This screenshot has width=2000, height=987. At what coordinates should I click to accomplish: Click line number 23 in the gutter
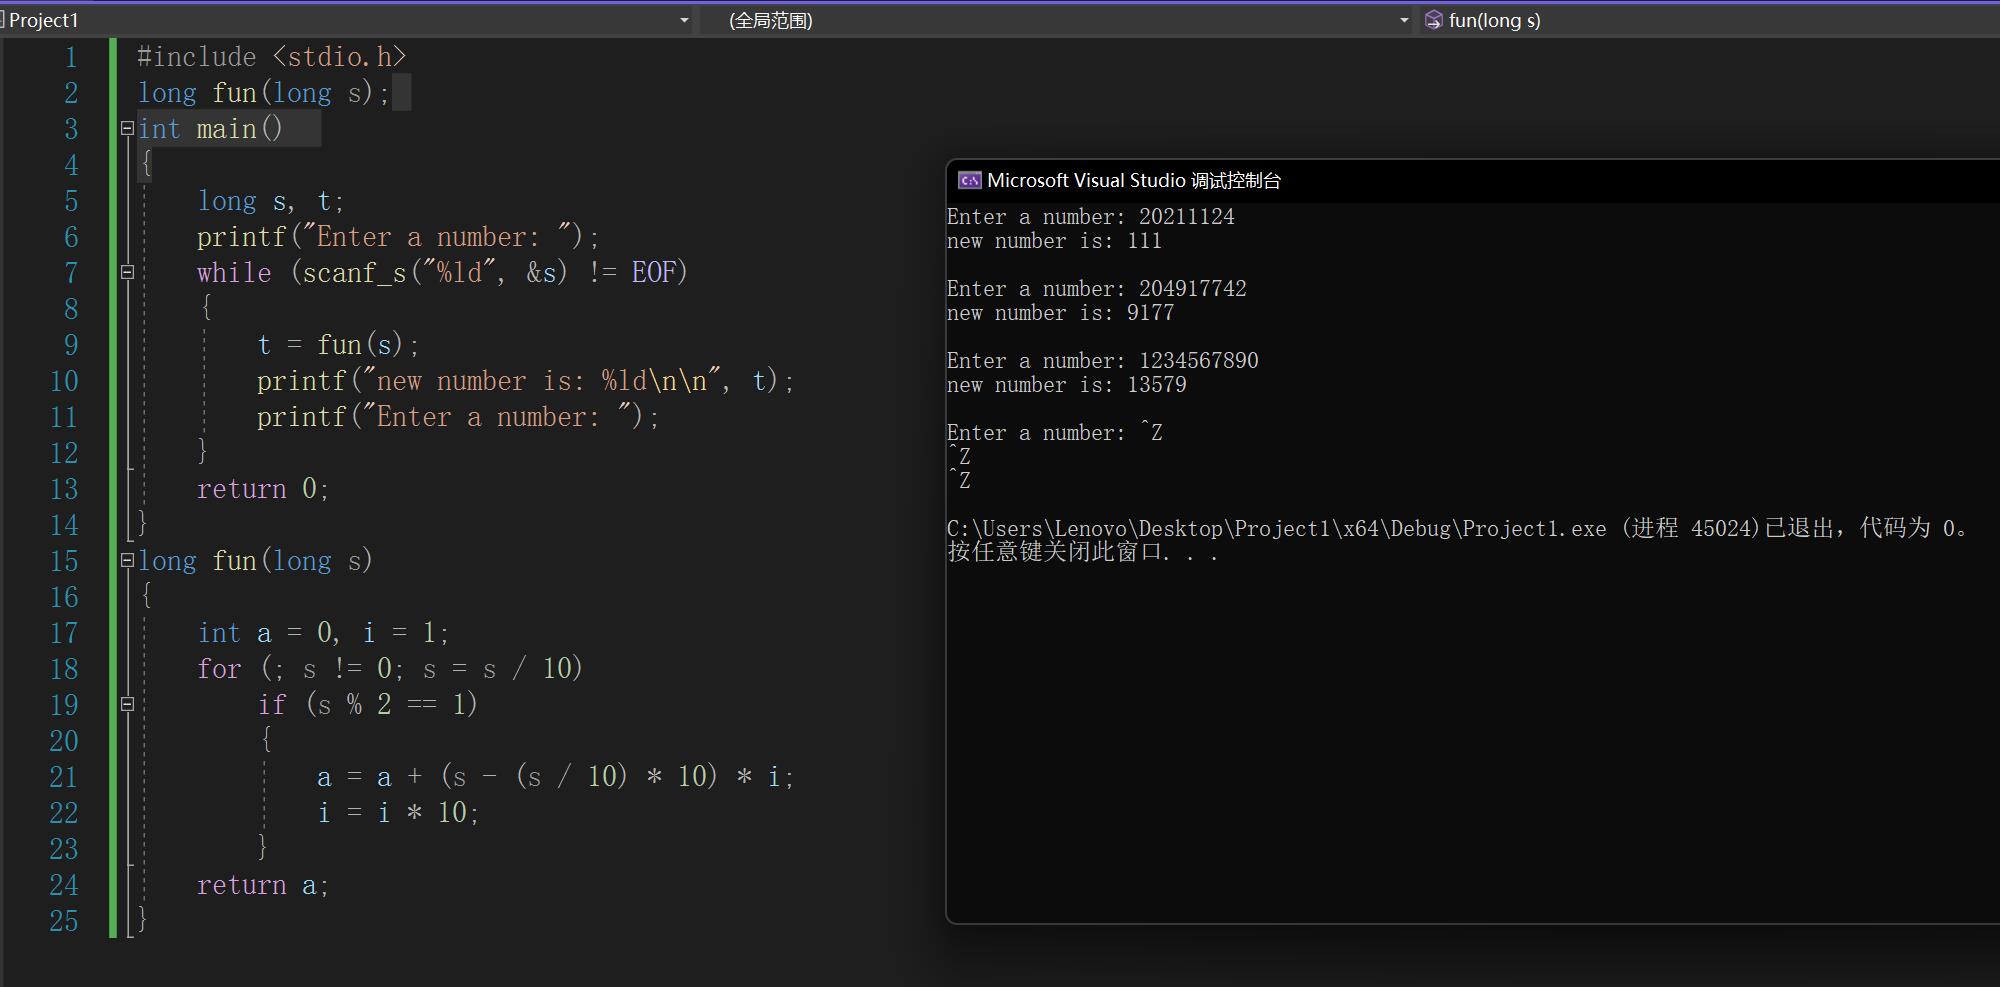pyautogui.click(x=64, y=849)
